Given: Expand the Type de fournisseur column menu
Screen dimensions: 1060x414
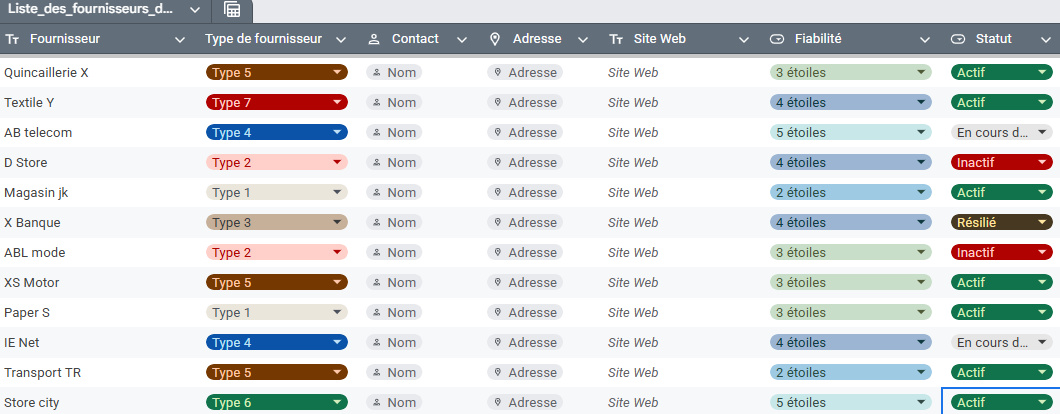Looking at the screenshot, I should click(x=341, y=40).
